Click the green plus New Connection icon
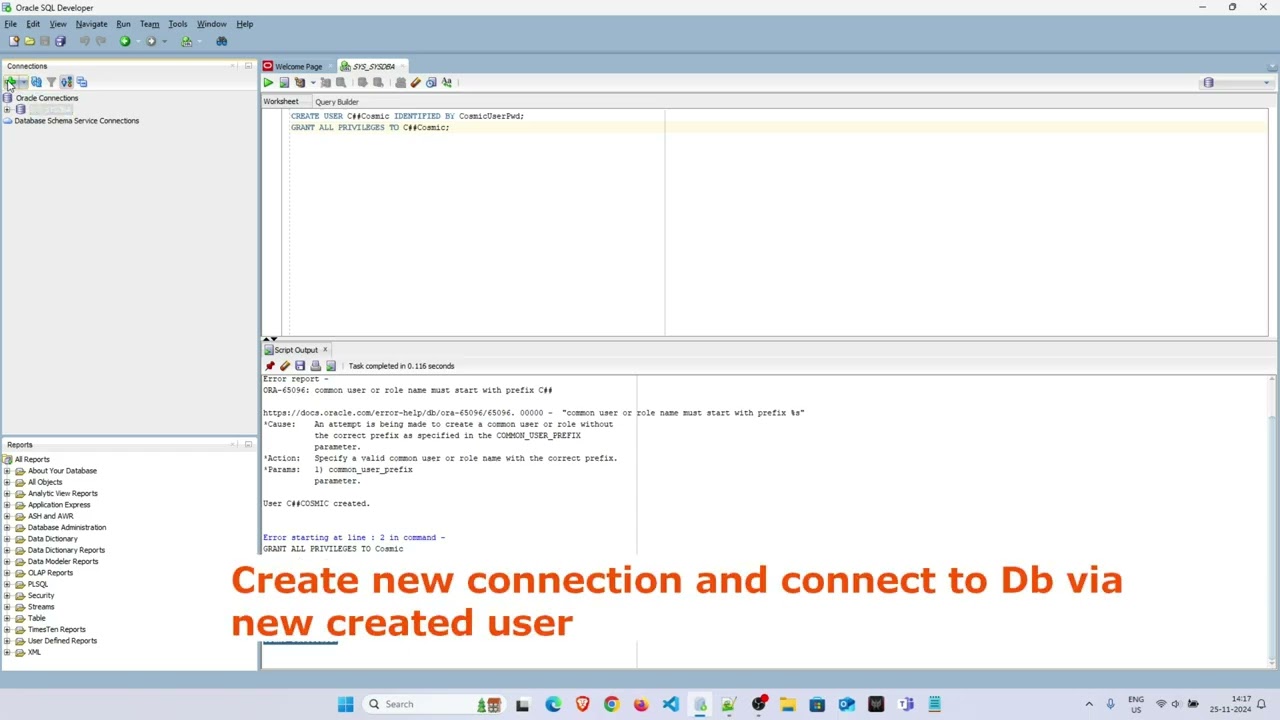 [x=10, y=82]
